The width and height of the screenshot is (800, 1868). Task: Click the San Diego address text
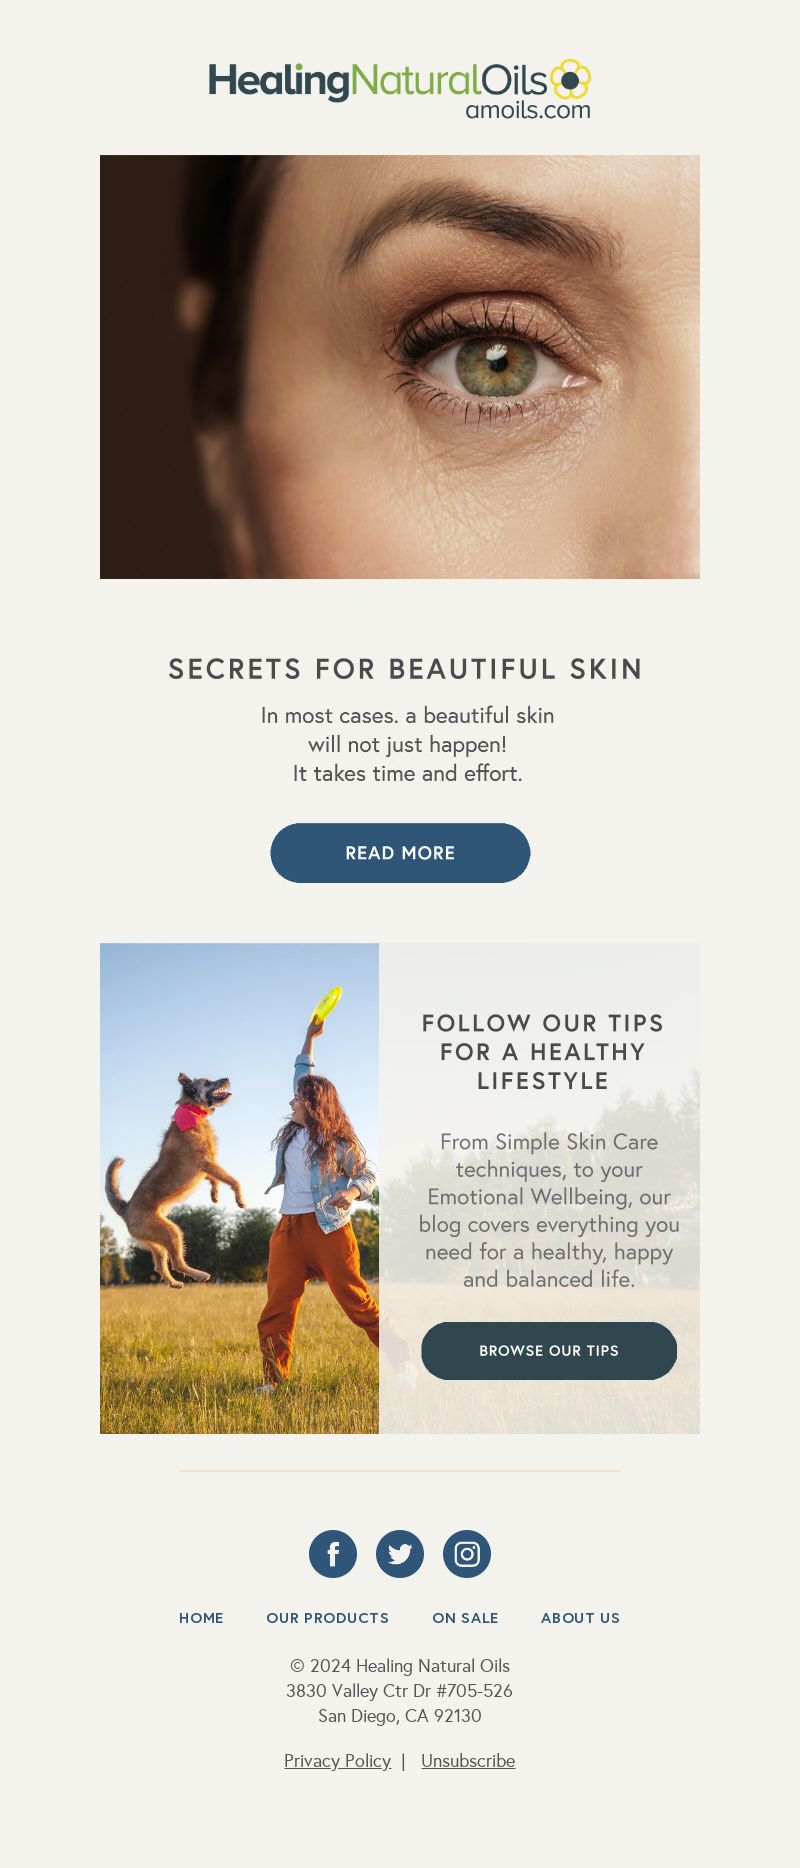400,1716
